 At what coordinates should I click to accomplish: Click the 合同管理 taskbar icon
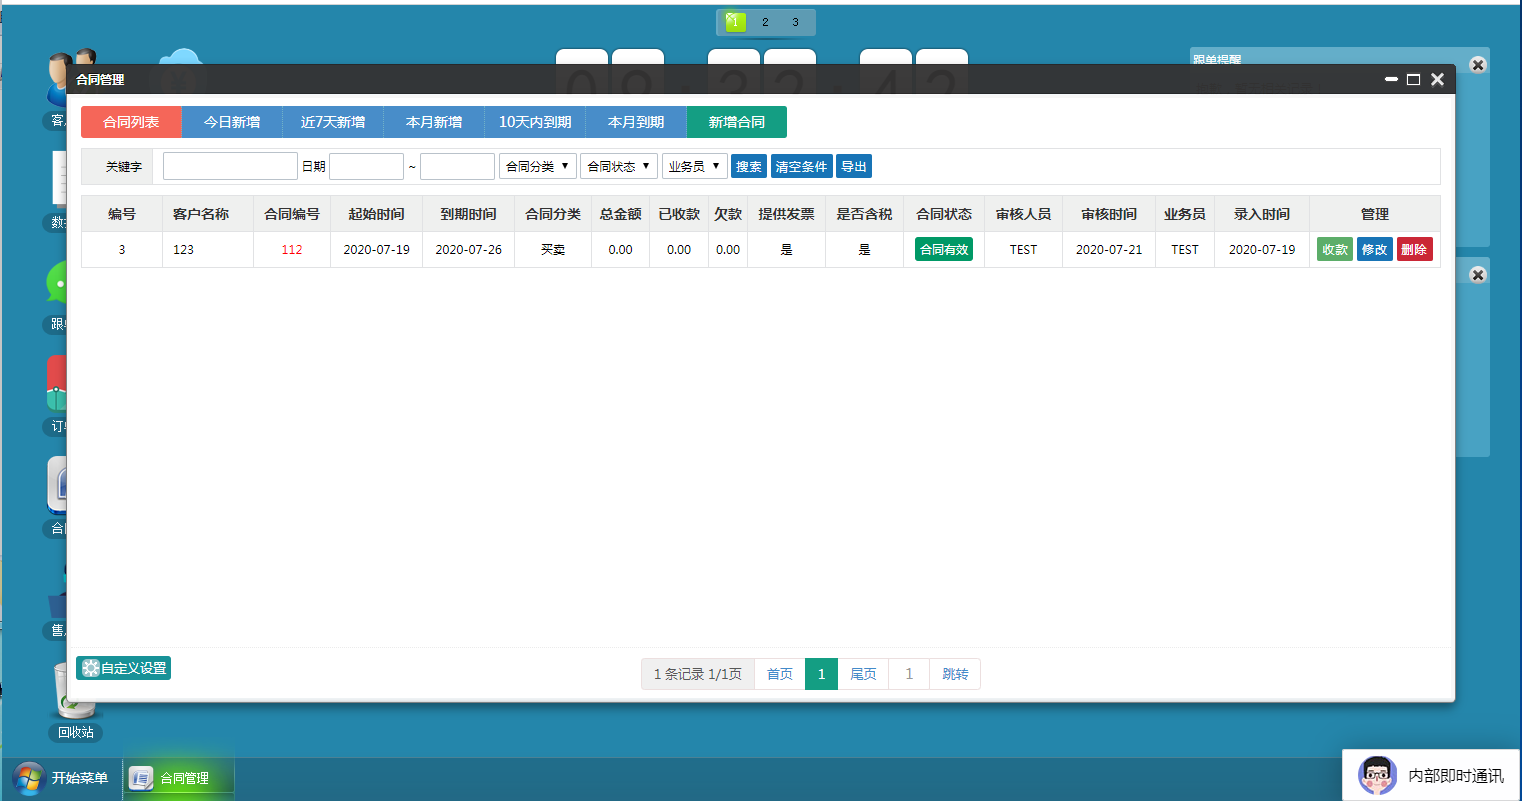(x=142, y=778)
